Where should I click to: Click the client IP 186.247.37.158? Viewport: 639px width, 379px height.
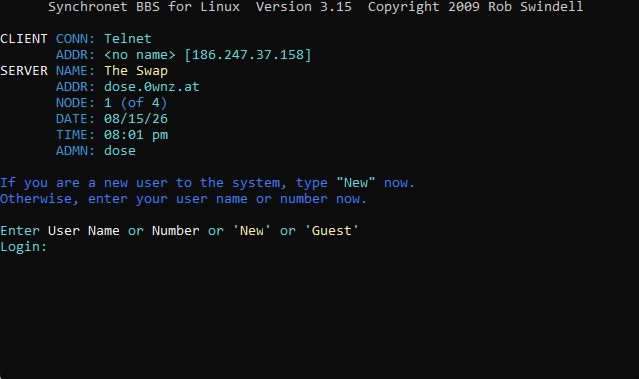[248, 55]
